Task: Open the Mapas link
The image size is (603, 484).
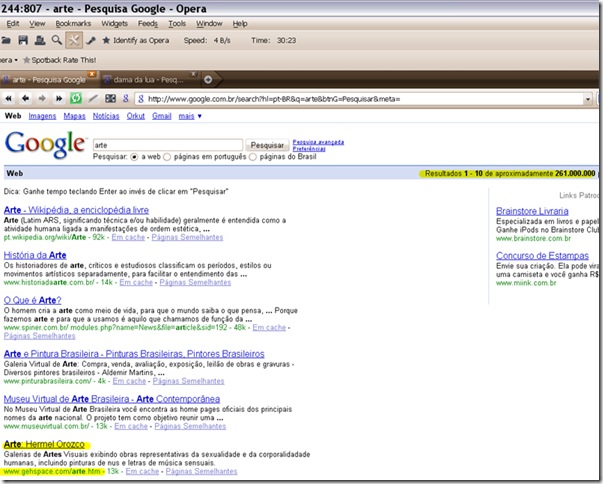Action: coord(75,116)
